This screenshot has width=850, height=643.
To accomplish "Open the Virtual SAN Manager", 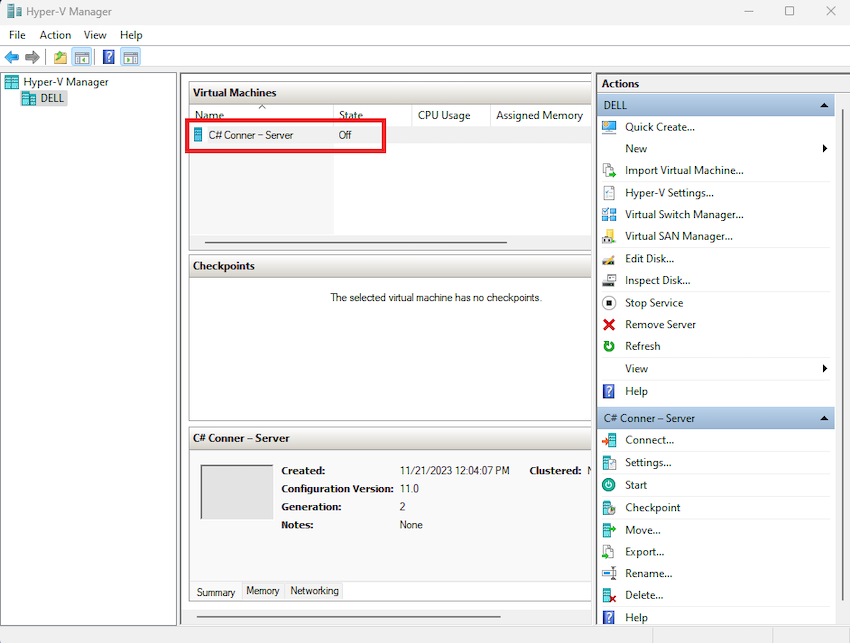I will [669, 236].
